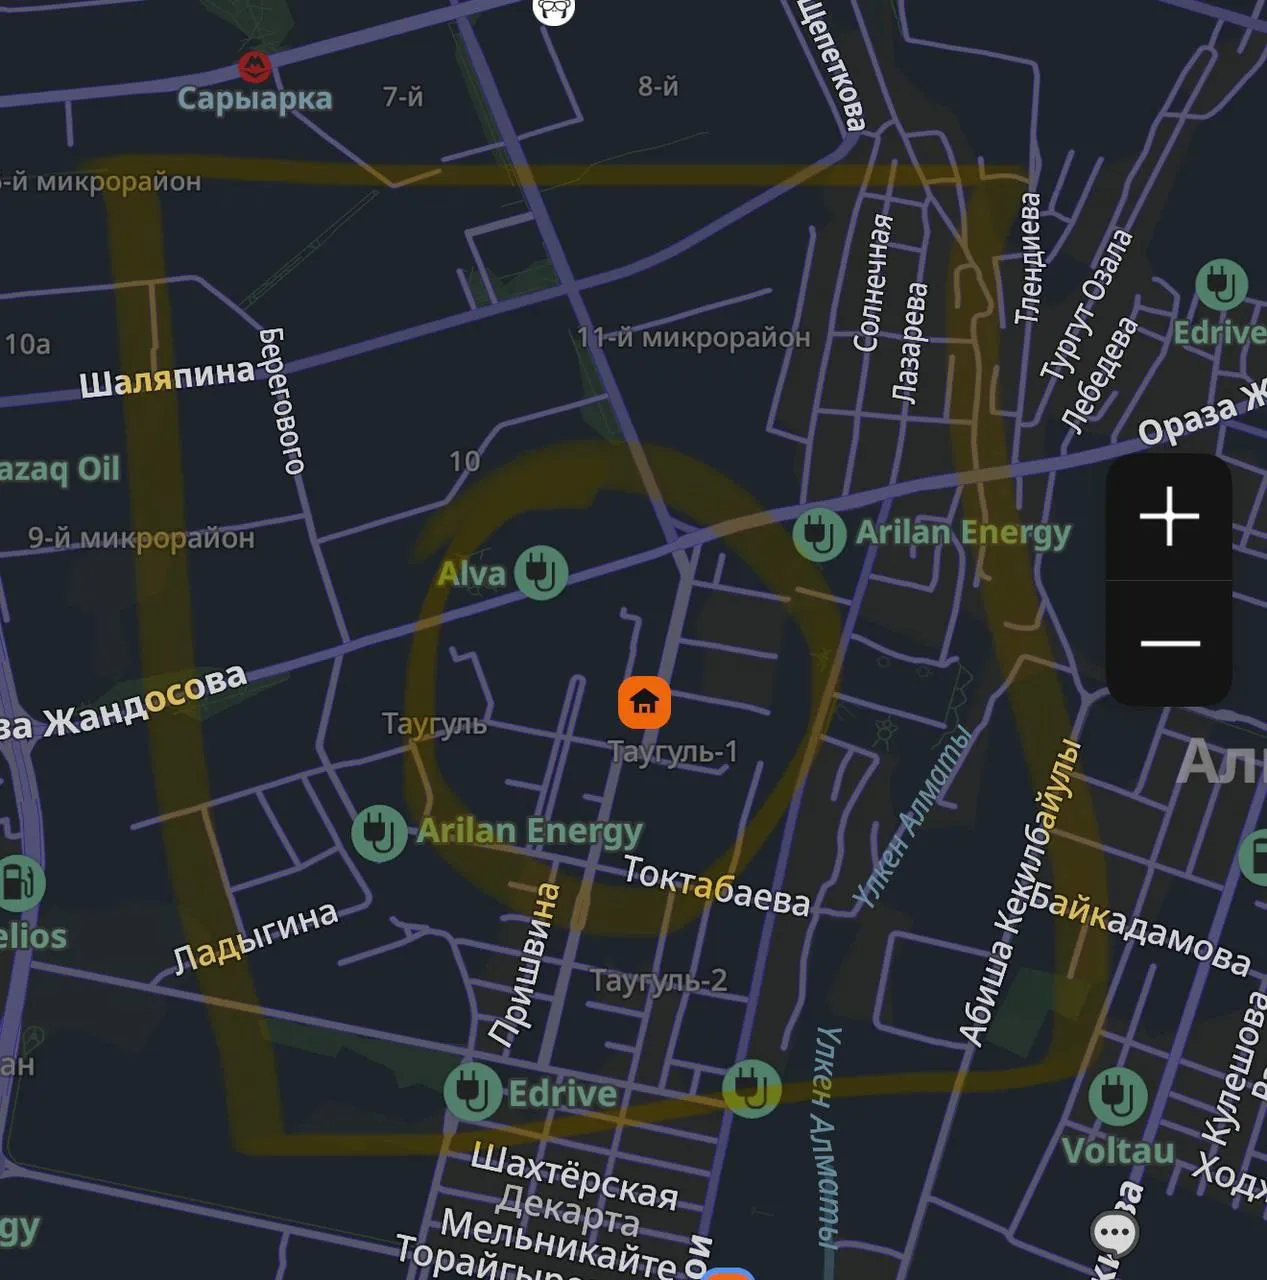Click the Сарыарка station label
The image size is (1267, 1280).
[x=255, y=98]
